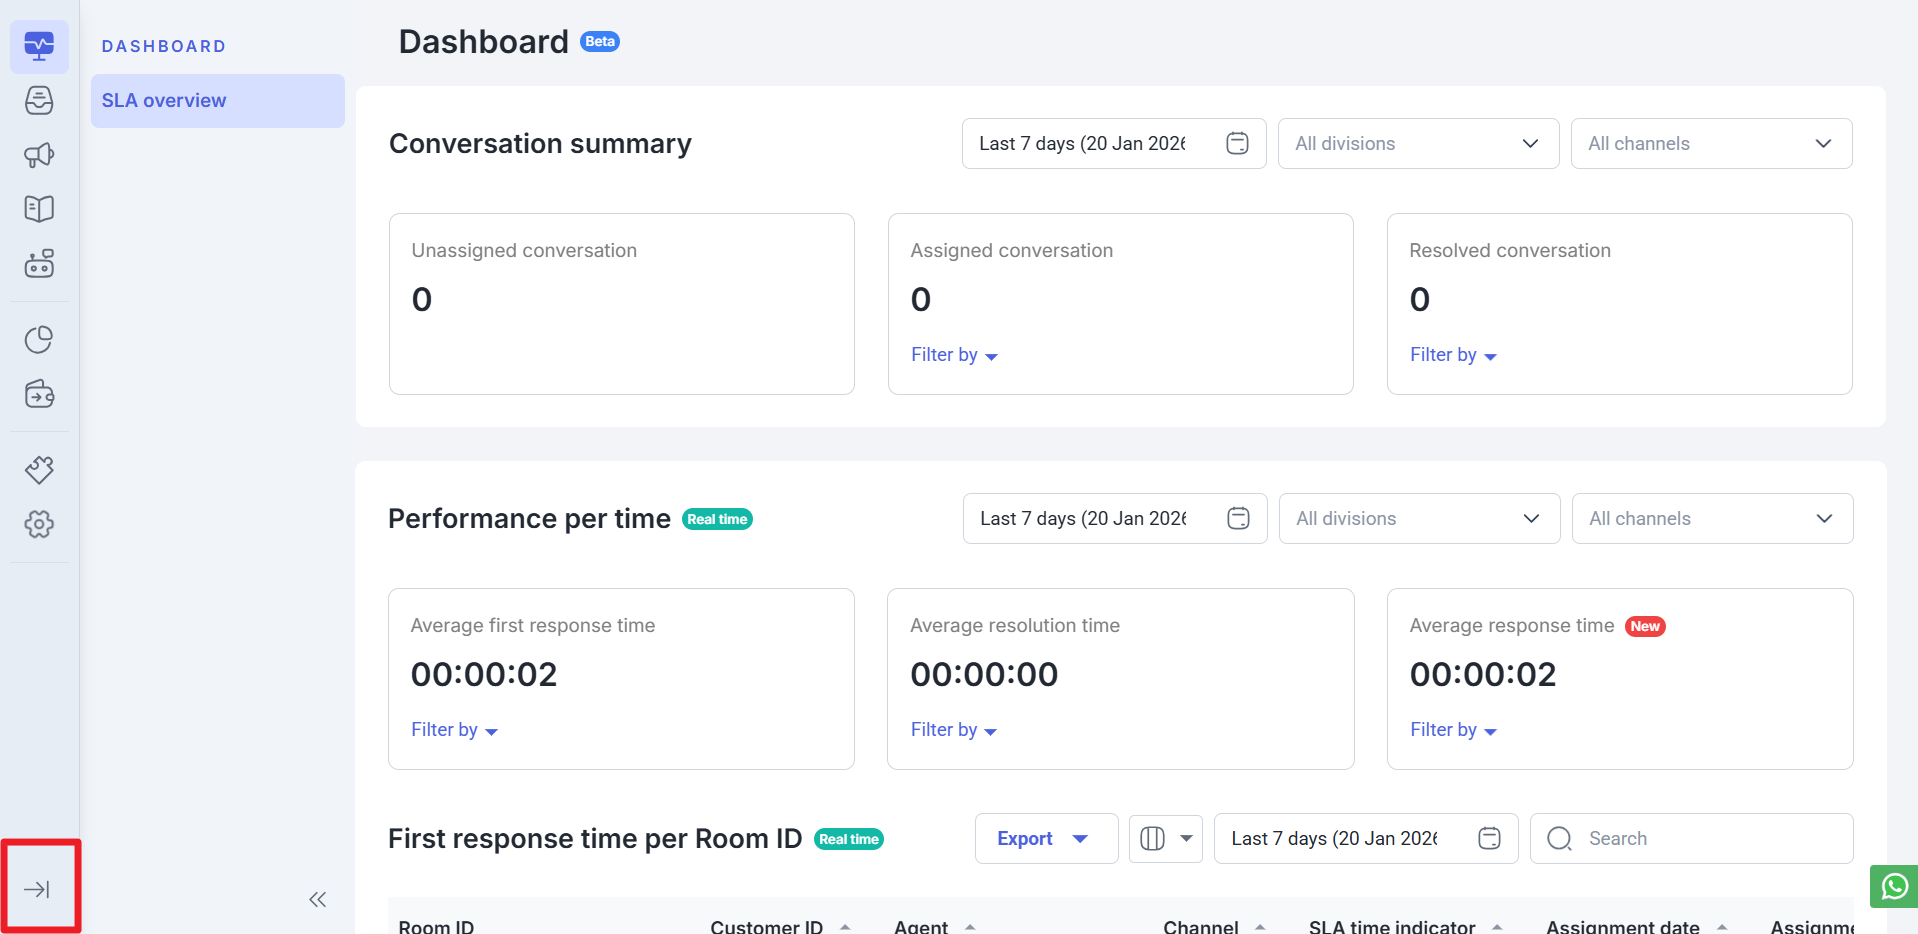Click the expand sidebar arrow icon
The width and height of the screenshot is (1918, 934).
click(x=38, y=889)
